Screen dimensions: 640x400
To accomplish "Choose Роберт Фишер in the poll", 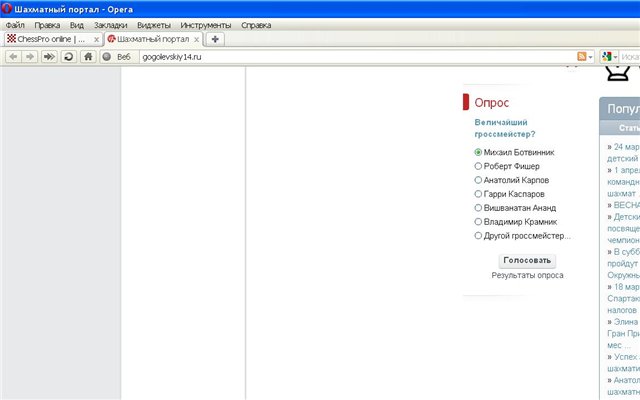I will [479, 166].
